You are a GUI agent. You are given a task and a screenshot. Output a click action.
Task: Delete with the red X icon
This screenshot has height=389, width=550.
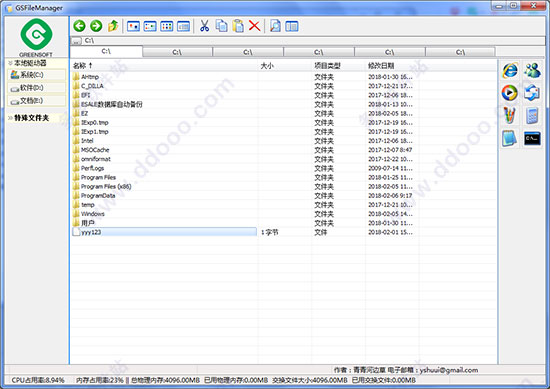click(x=255, y=26)
